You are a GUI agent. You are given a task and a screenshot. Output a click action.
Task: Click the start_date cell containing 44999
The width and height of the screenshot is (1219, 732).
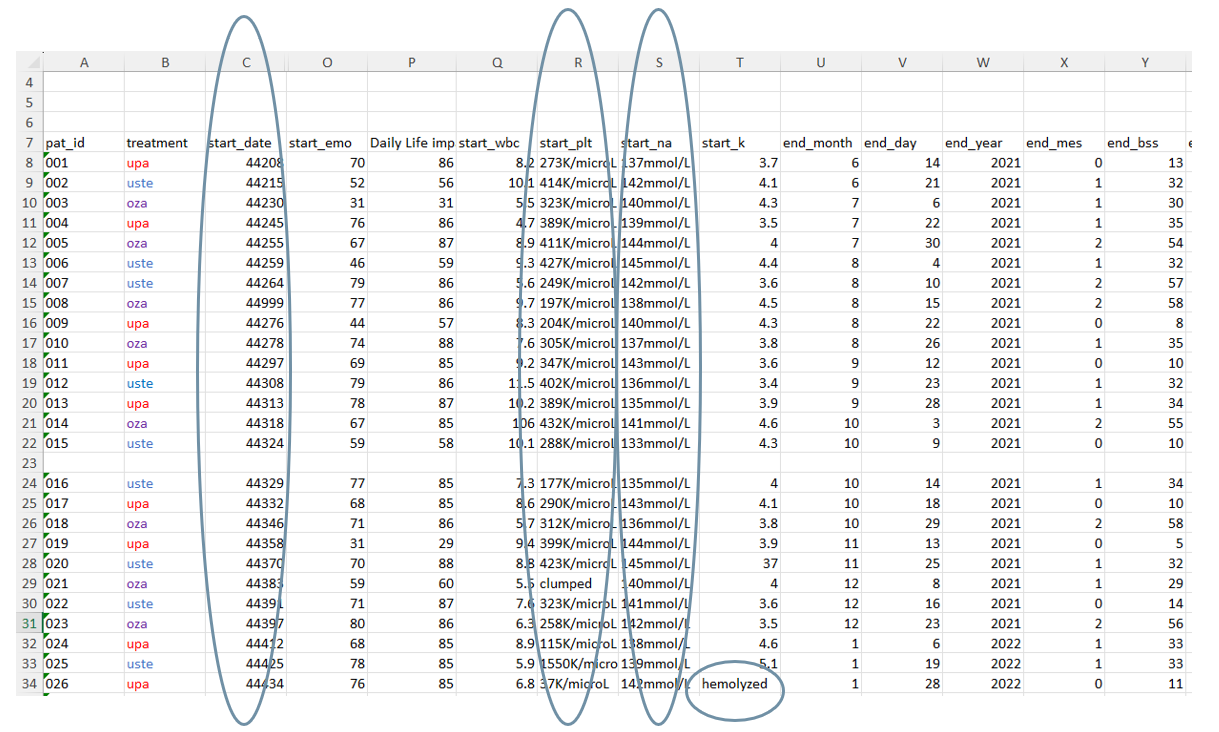coord(246,303)
